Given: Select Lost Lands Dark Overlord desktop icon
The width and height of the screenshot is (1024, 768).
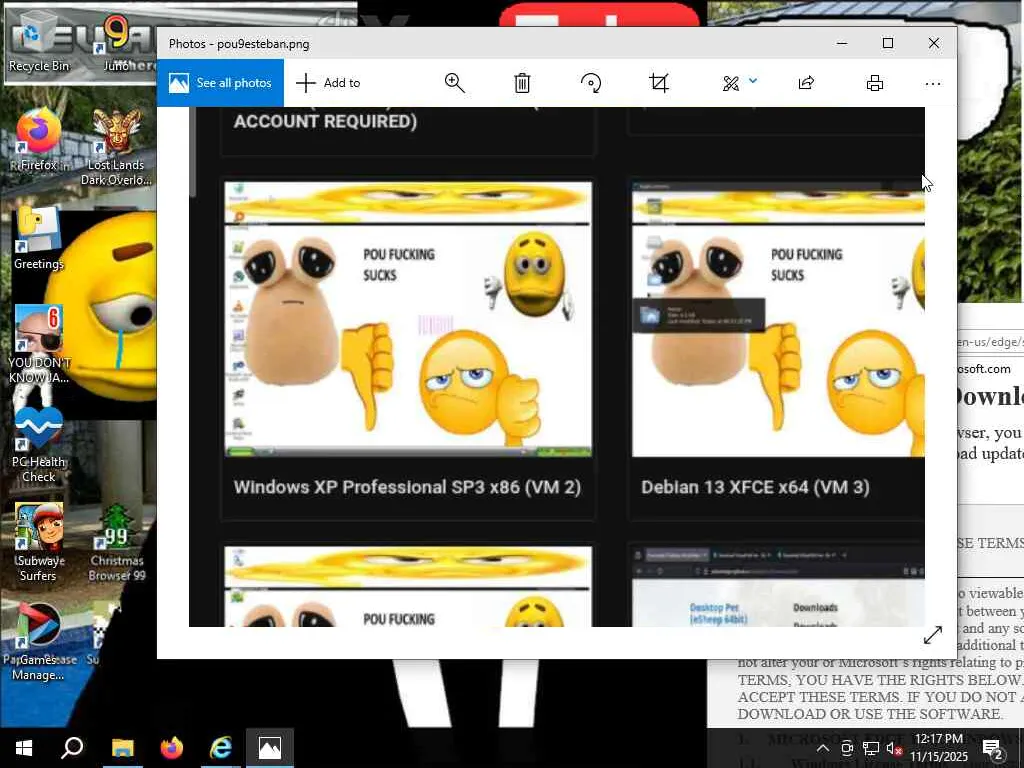Looking at the screenshot, I should [116, 148].
